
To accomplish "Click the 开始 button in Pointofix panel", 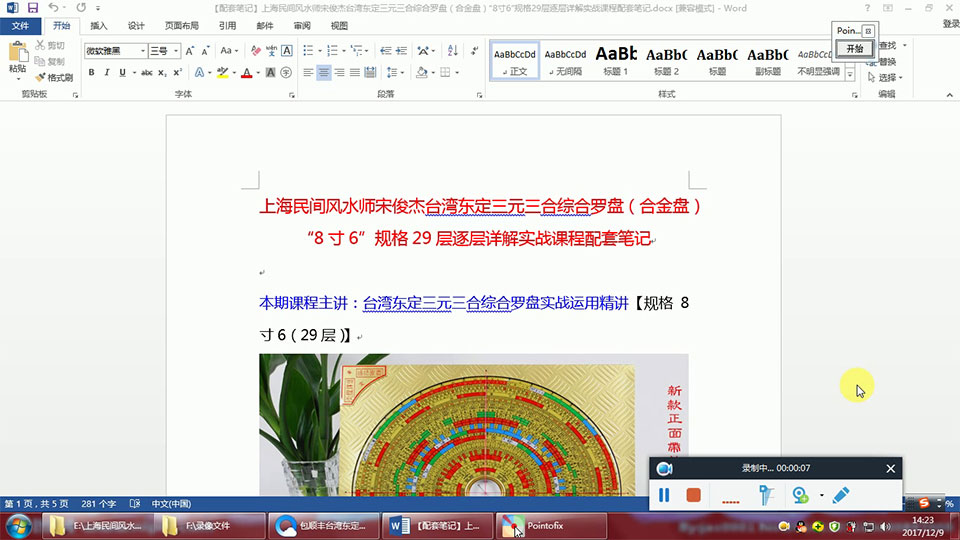I will (x=855, y=48).
